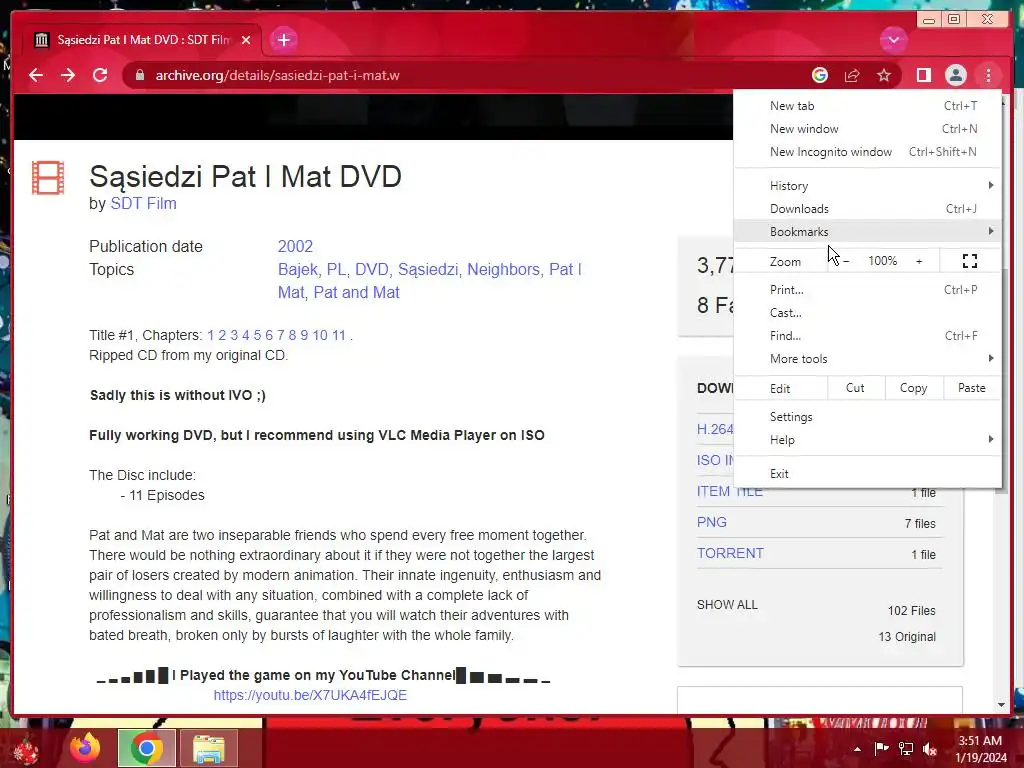1024x768 pixels.
Task: Click Paste in the Edit row
Action: tap(972, 388)
